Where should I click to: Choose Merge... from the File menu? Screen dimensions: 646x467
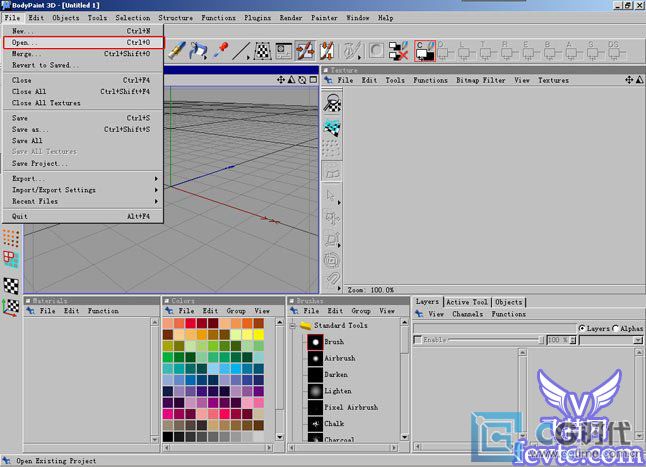(82, 54)
